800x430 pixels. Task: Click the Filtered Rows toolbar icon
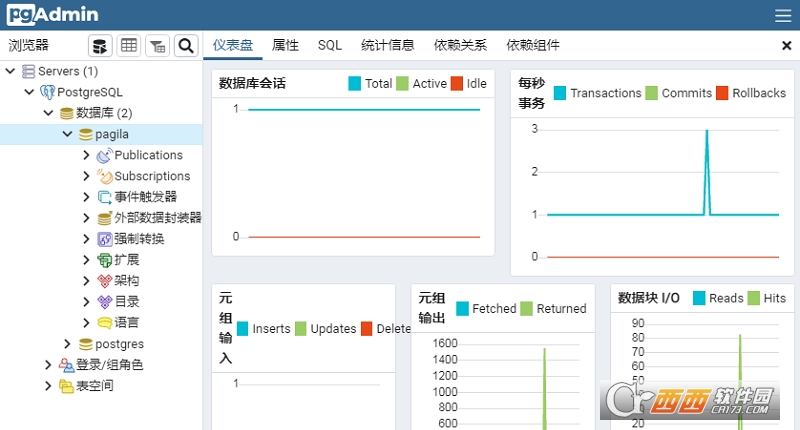tap(157, 45)
